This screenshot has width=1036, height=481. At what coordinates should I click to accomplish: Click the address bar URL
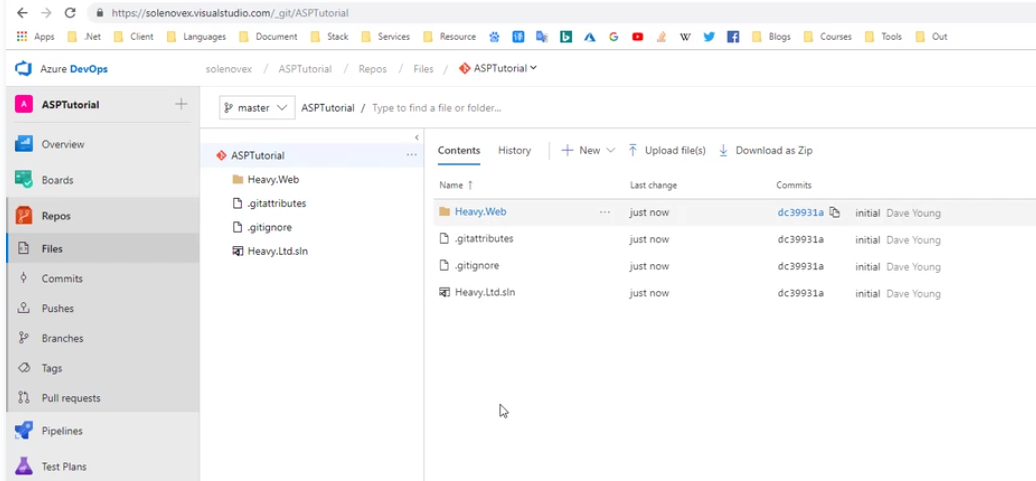229,13
